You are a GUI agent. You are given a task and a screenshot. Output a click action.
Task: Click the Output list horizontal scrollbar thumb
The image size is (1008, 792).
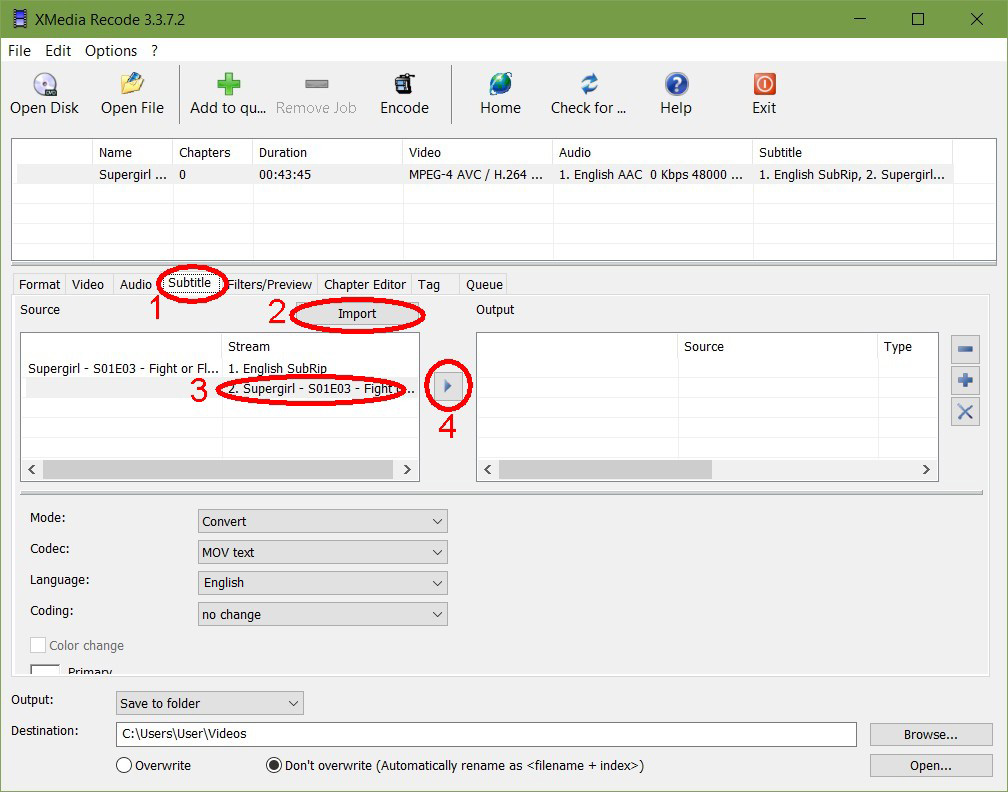606,469
